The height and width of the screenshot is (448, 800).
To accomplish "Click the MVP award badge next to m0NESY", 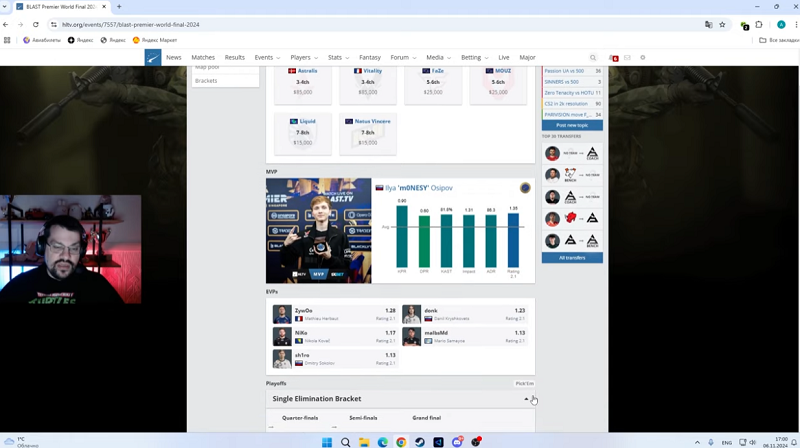I will click(x=525, y=188).
